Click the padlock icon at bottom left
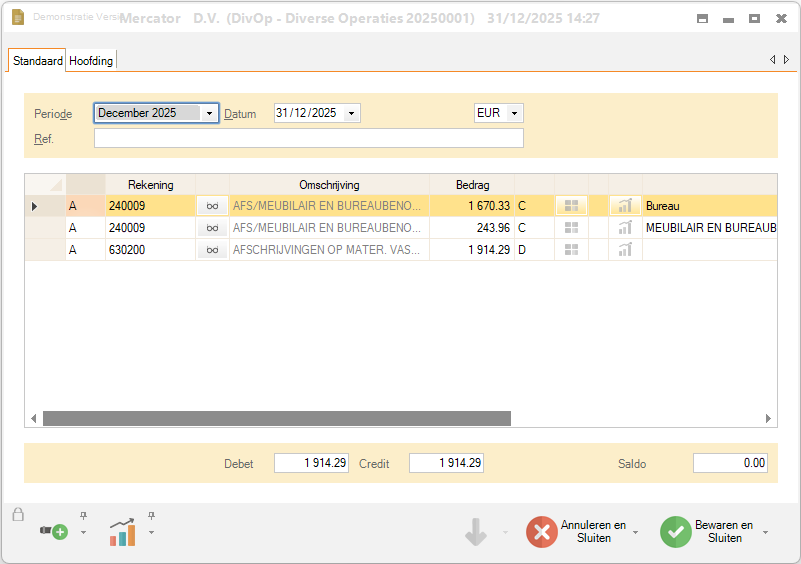 click(18, 515)
